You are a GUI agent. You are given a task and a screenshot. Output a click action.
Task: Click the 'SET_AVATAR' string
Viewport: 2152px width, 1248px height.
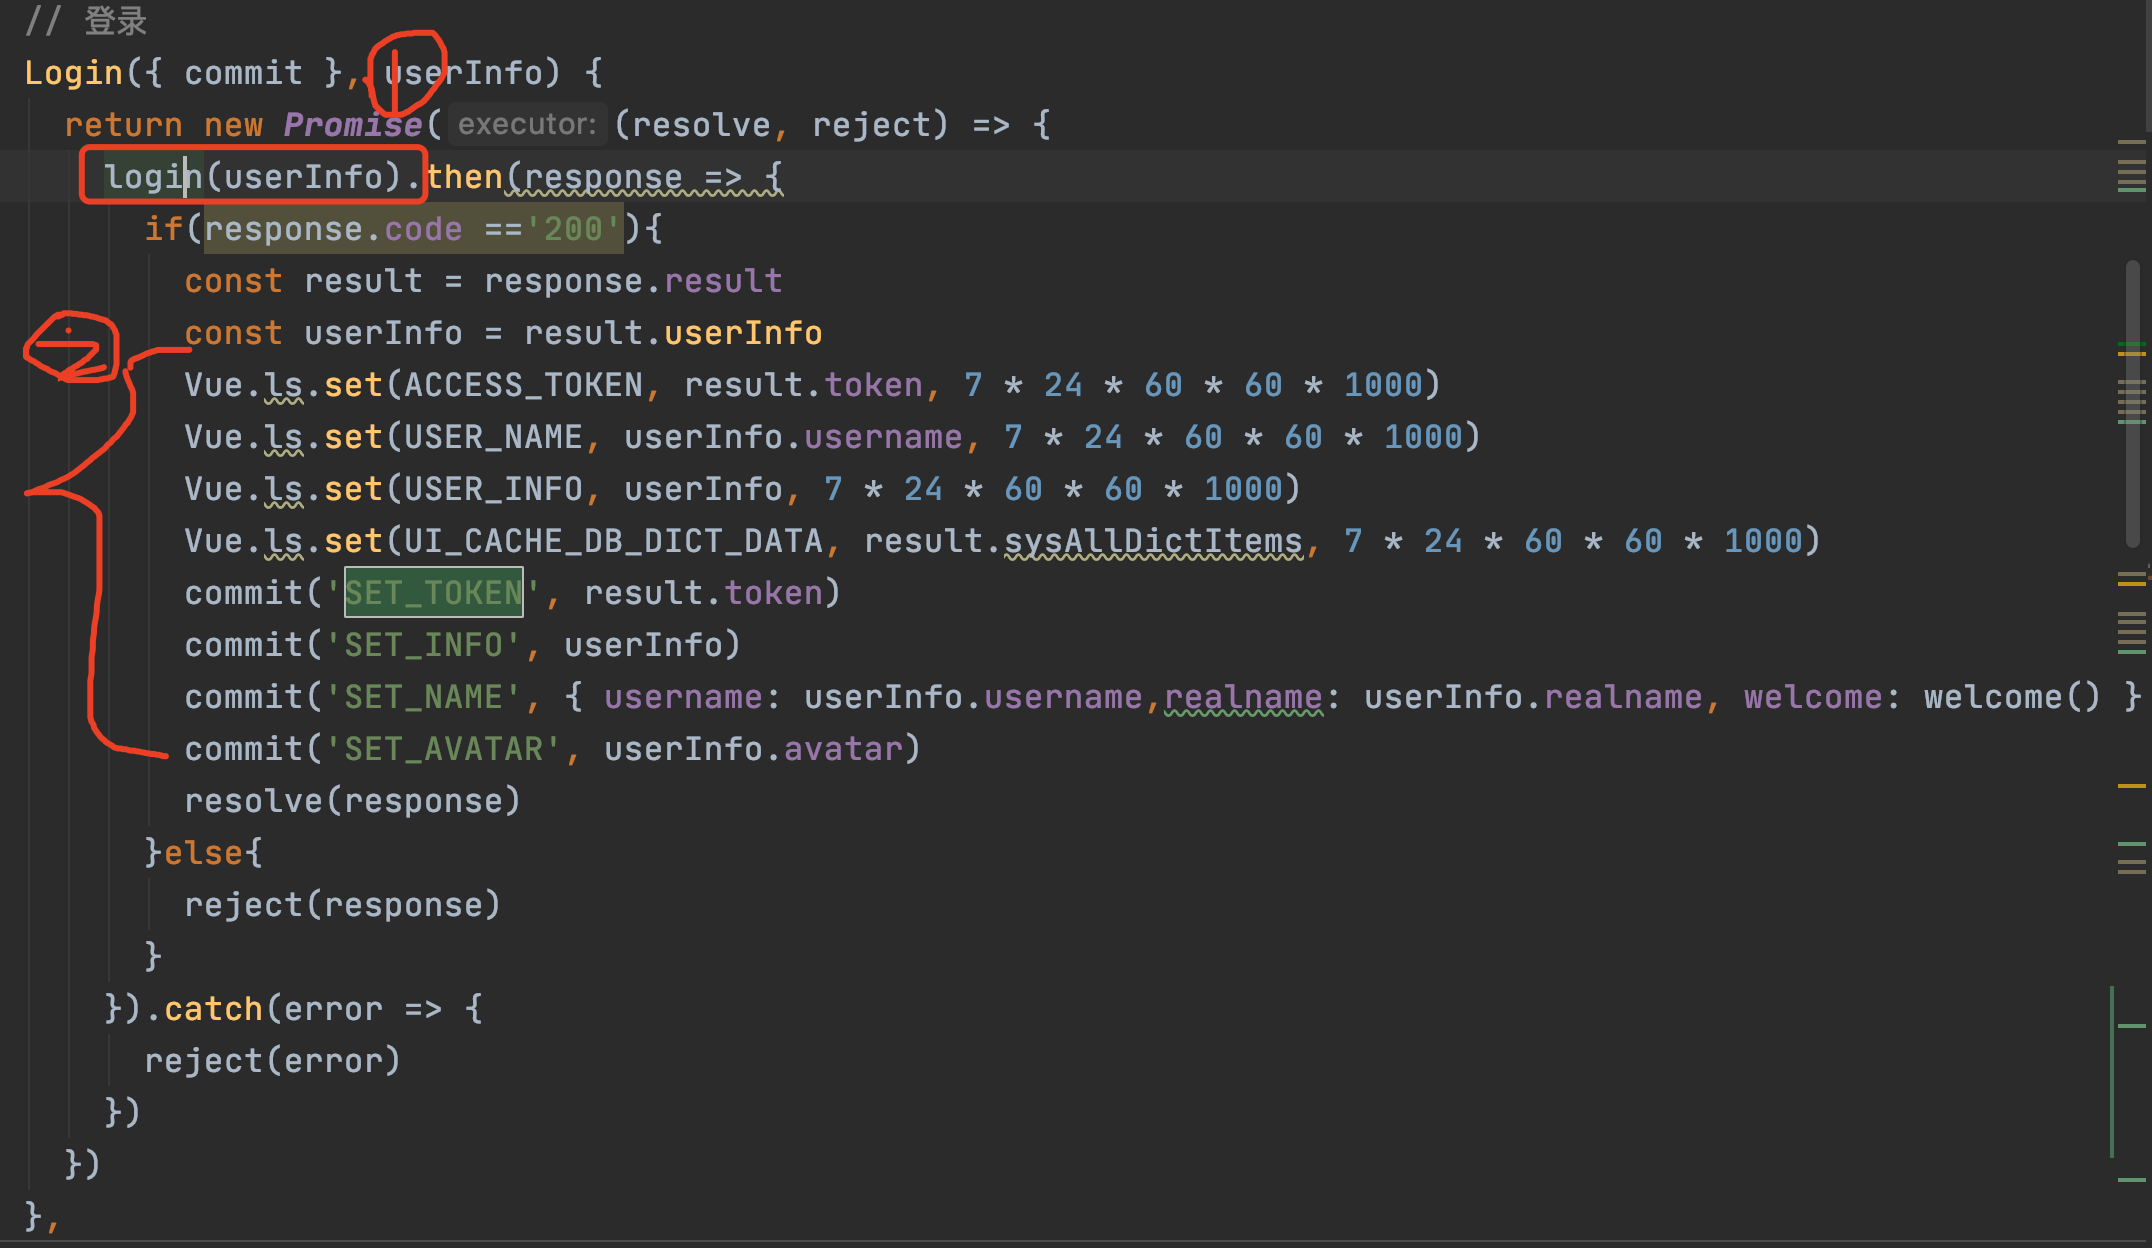click(x=443, y=749)
